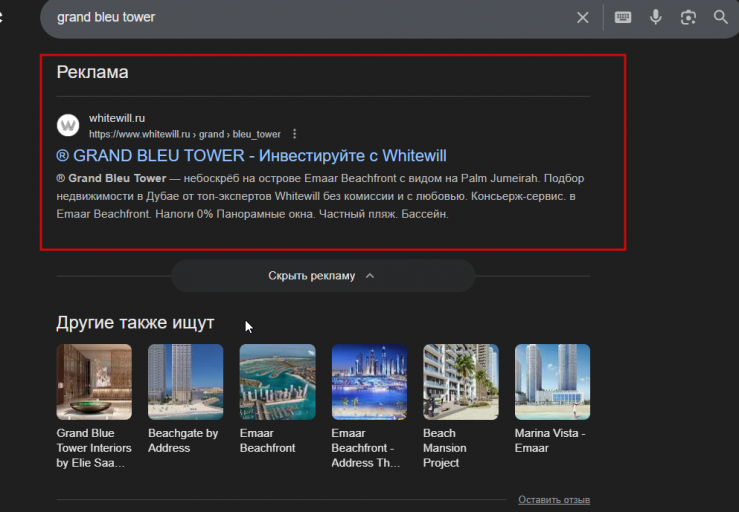The height and width of the screenshot is (512, 739).
Task: Click the 'Marina Vista - Emaar' caption text
Action: (x=550, y=440)
